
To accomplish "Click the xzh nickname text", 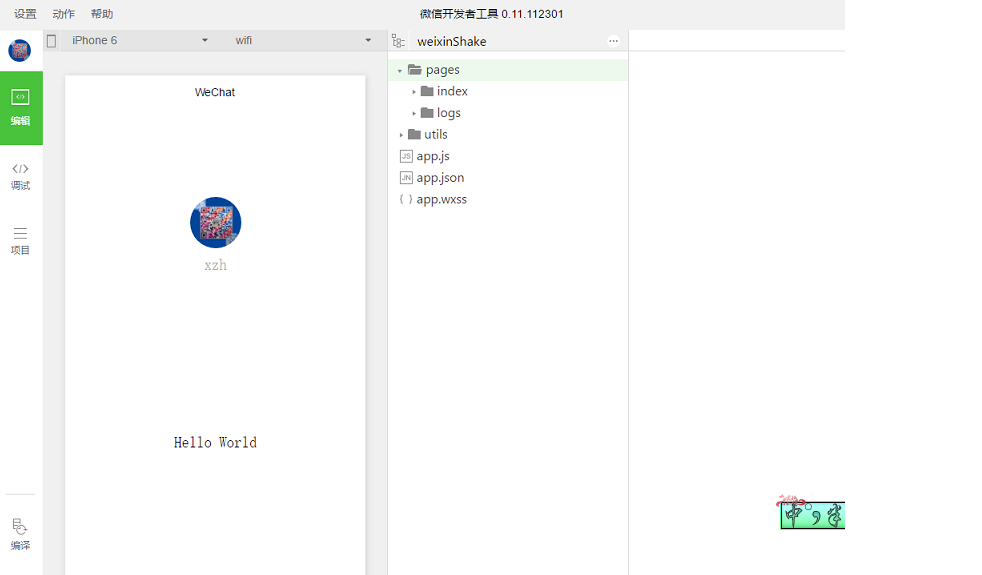I will coord(215,265).
